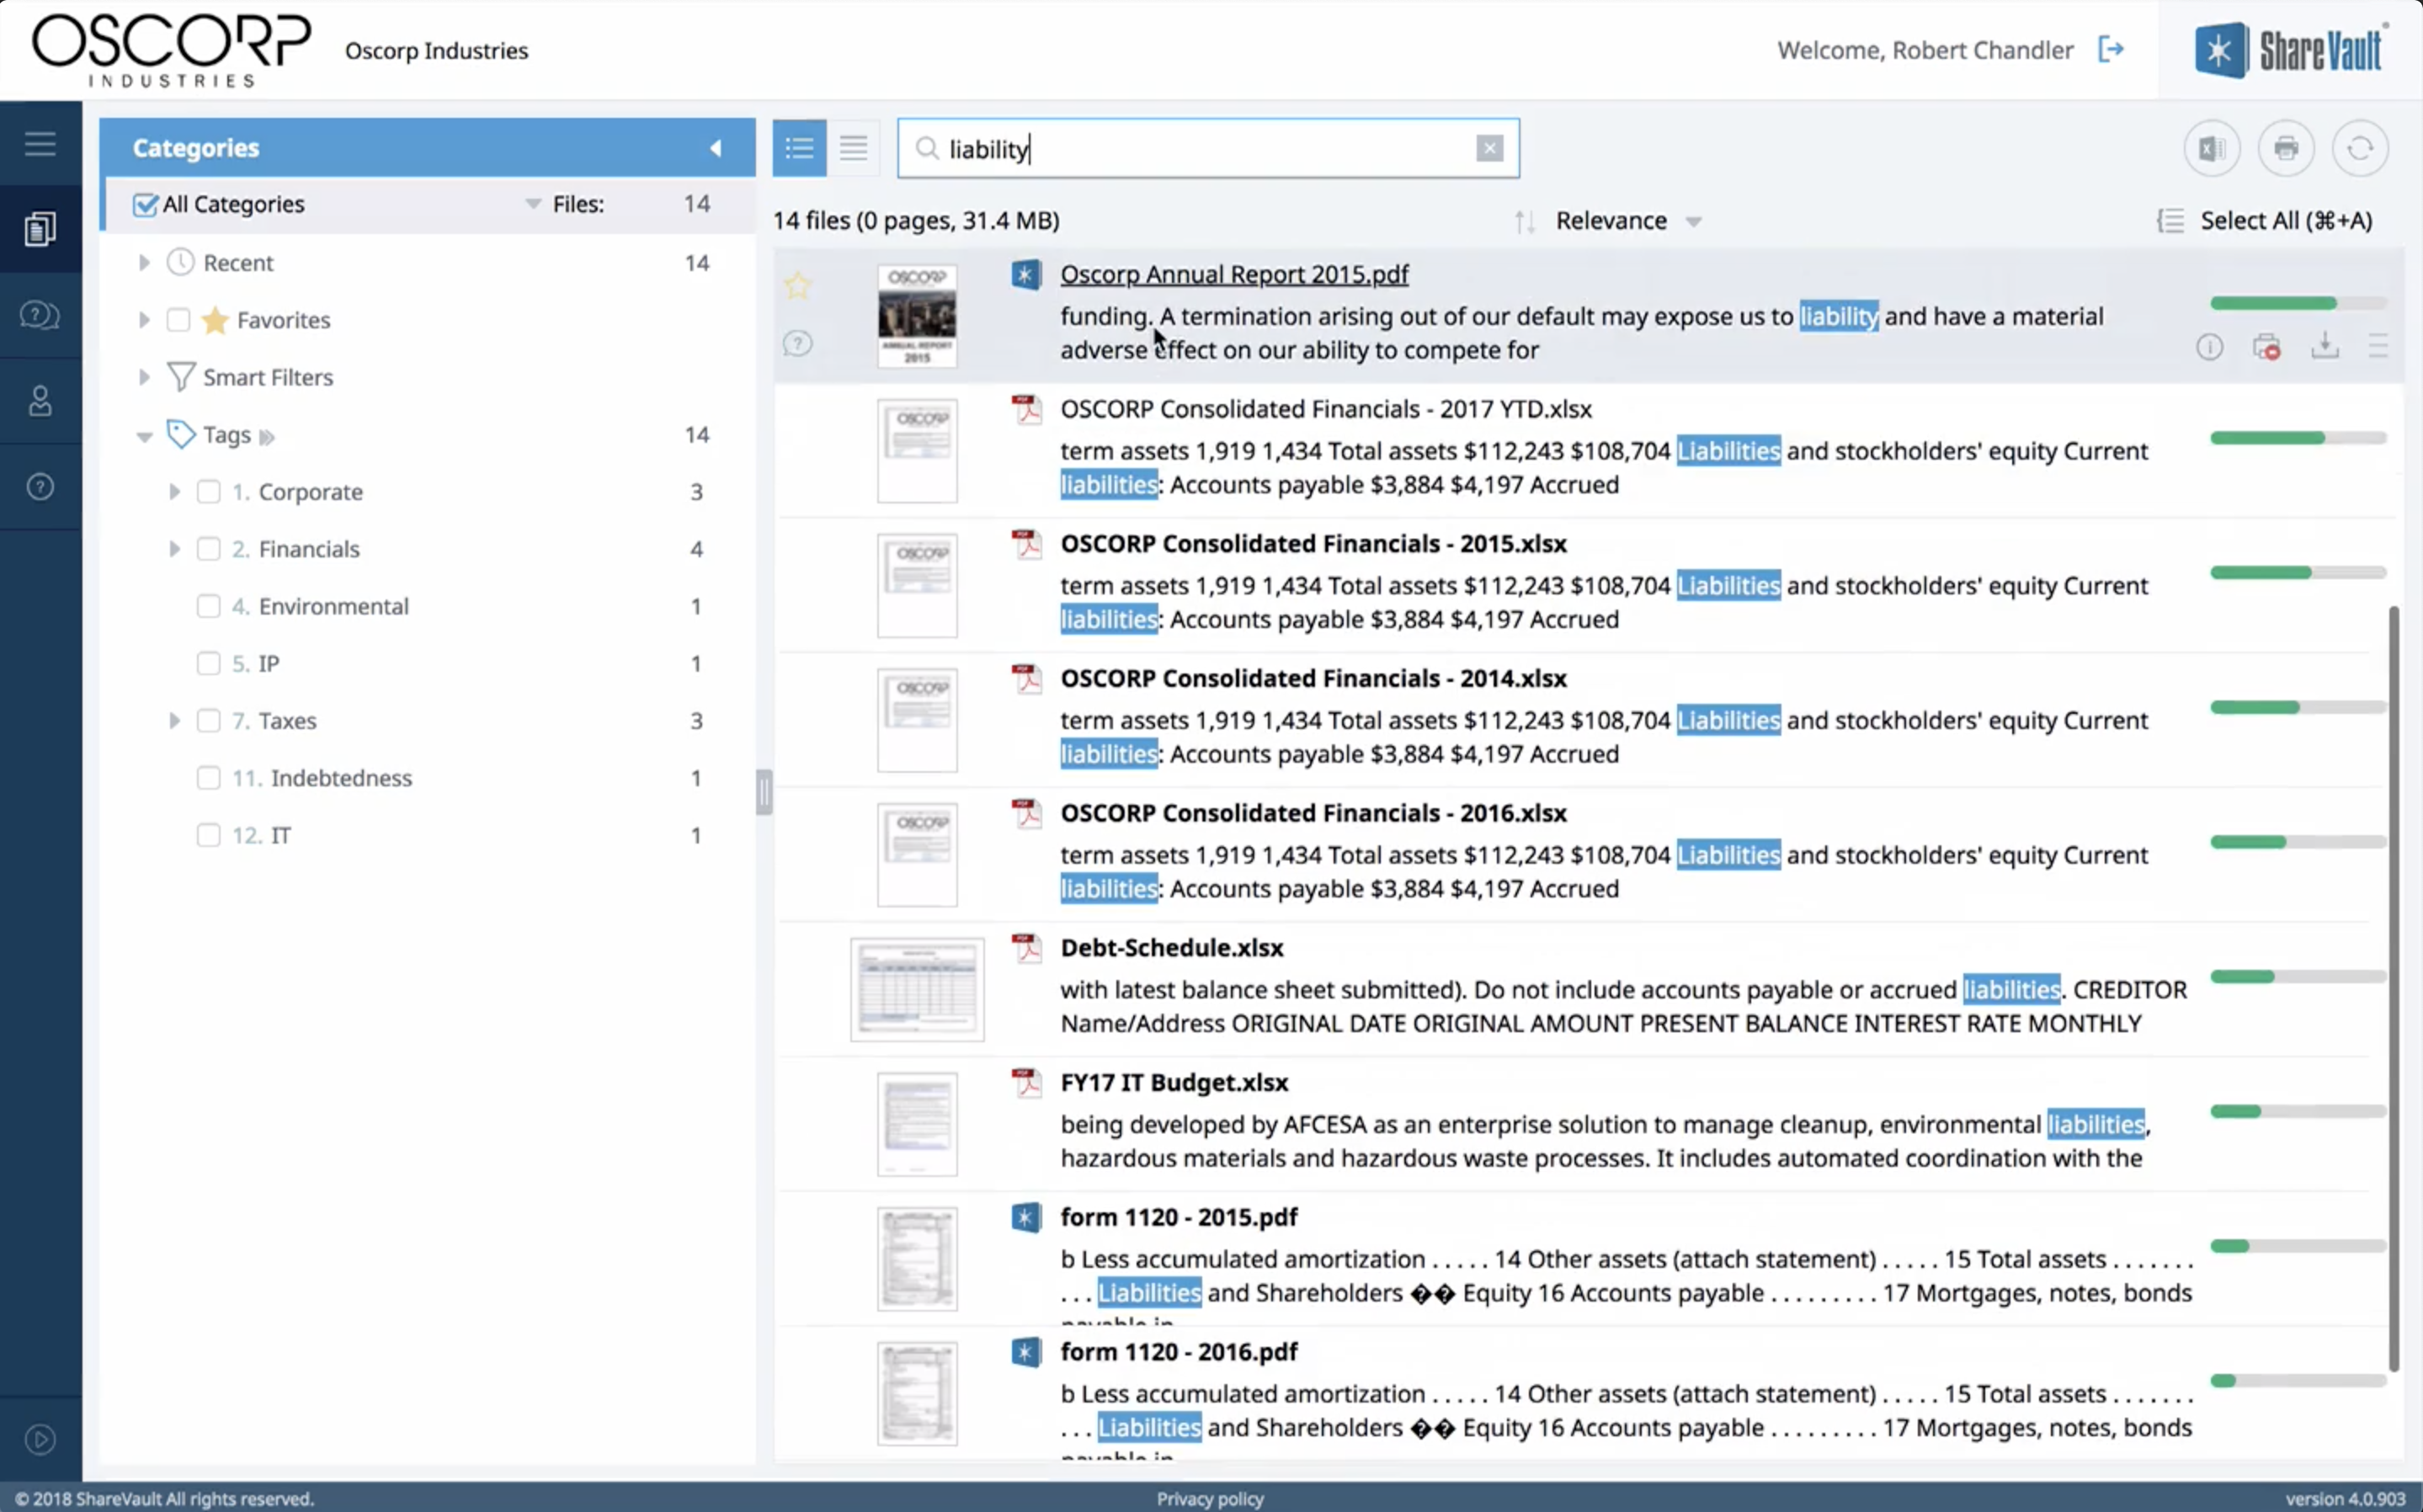This screenshot has height=1512, width=2423.
Task: Enable the Financials category checkbox
Action: point(207,549)
